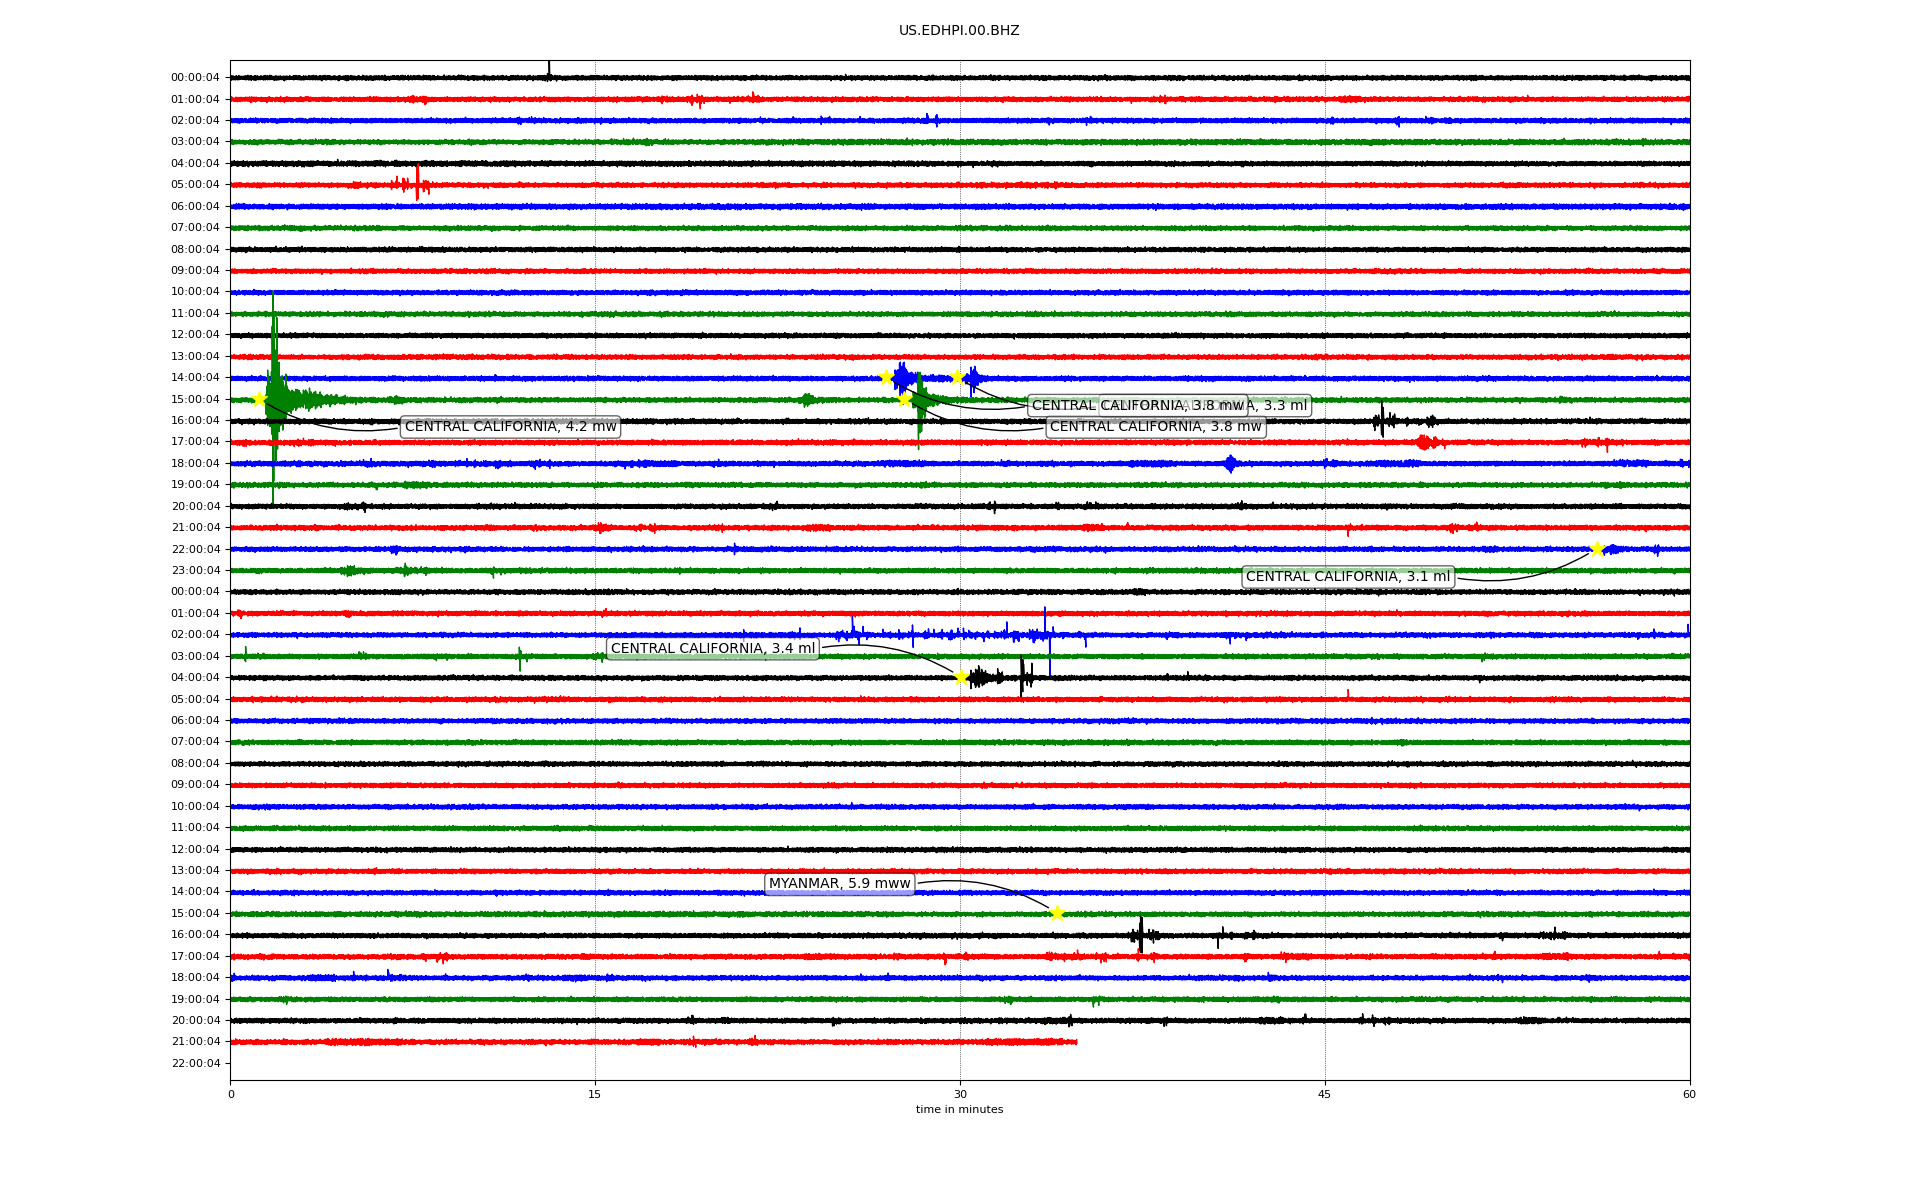Open the CENTRAL CALIFORNIA, 3.1 ml annotation

click(x=1347, y=577)
